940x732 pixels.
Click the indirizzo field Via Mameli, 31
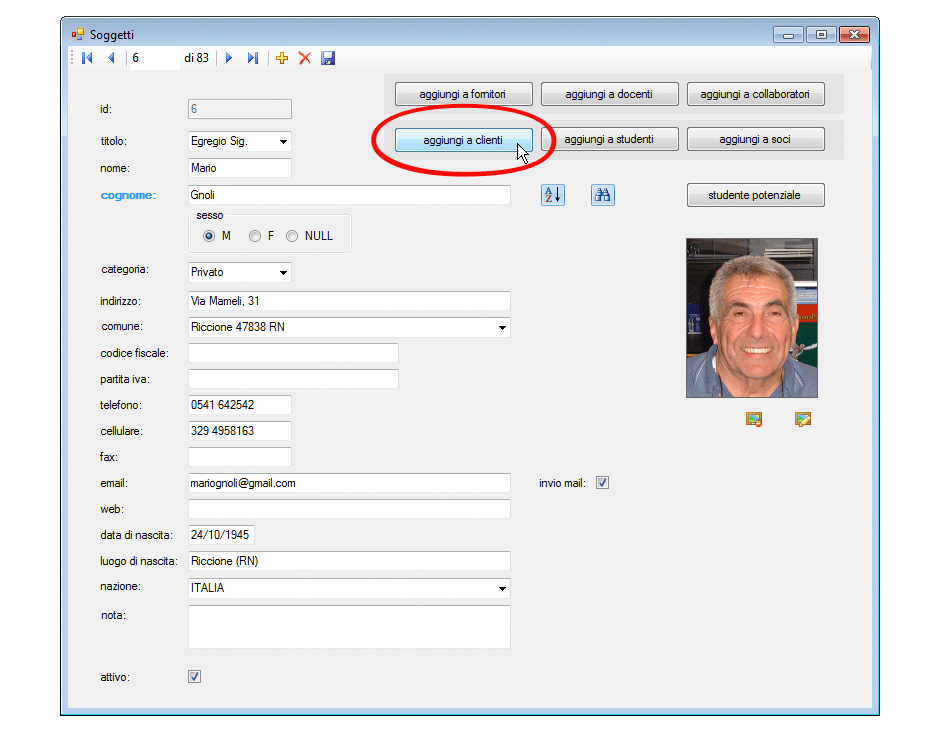[x=349, y=301]
